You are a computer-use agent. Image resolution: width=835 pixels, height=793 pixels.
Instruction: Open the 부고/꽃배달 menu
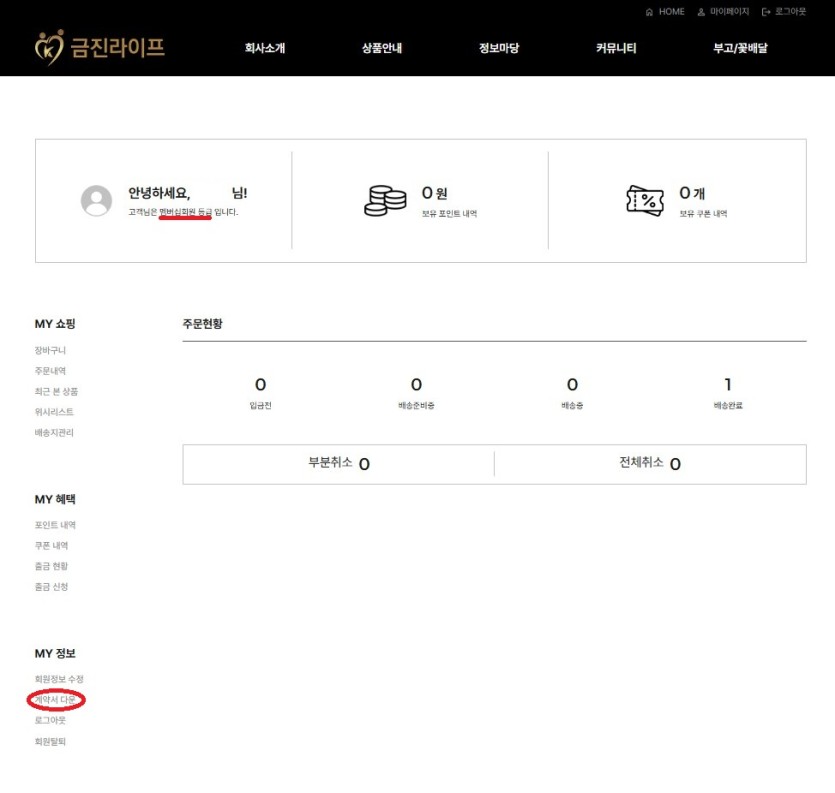point(740,48)
